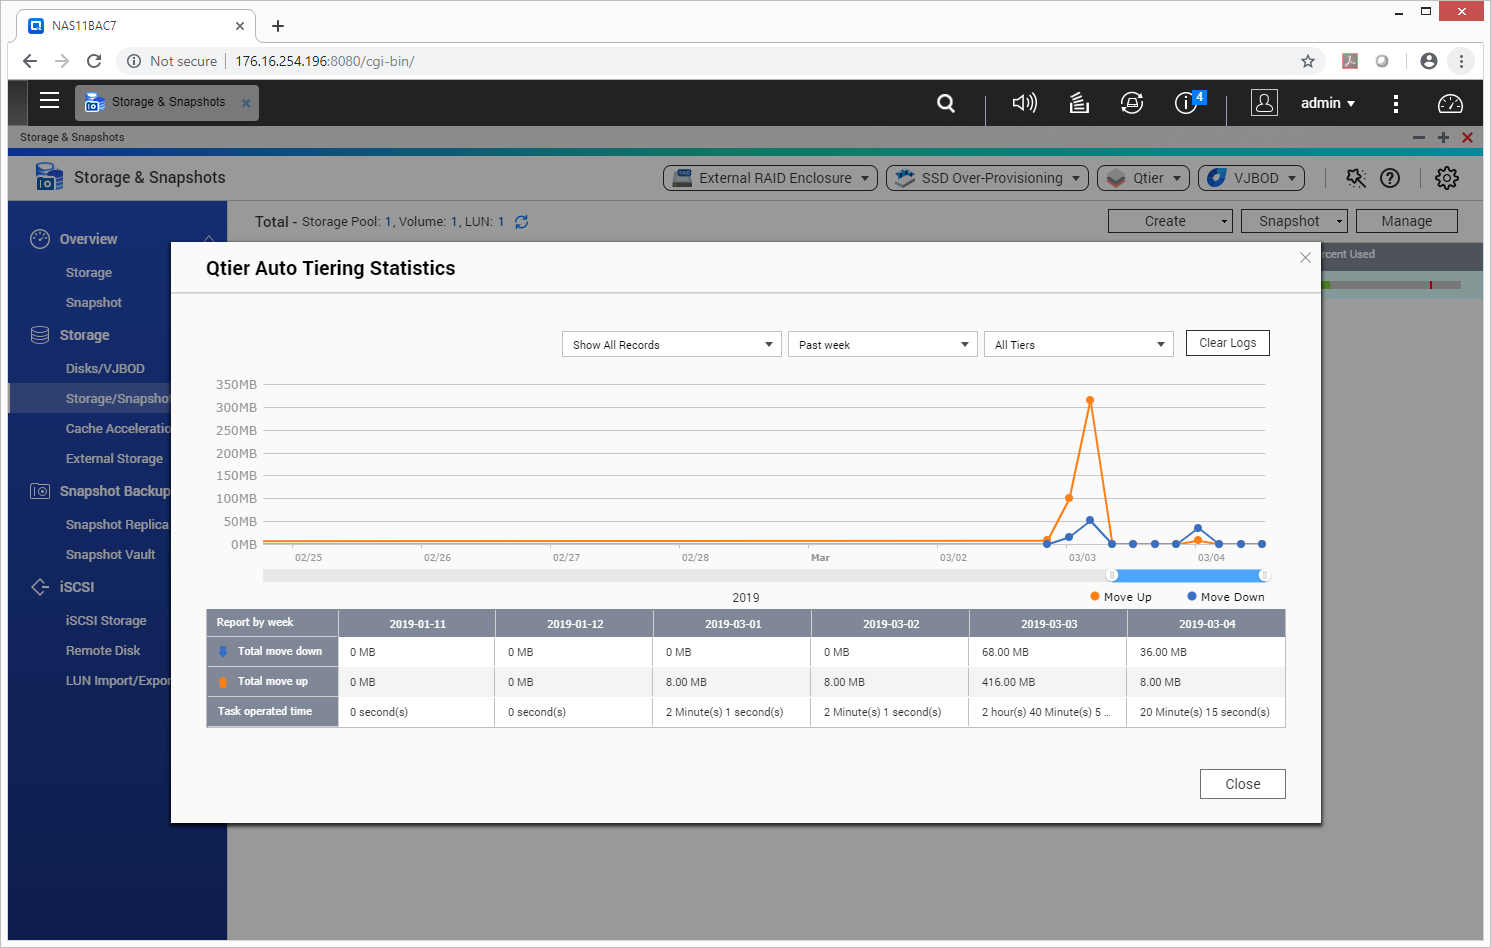Click the Close button in dialog
This screenshot has height=948, width=1491.
pos(1243,784)
